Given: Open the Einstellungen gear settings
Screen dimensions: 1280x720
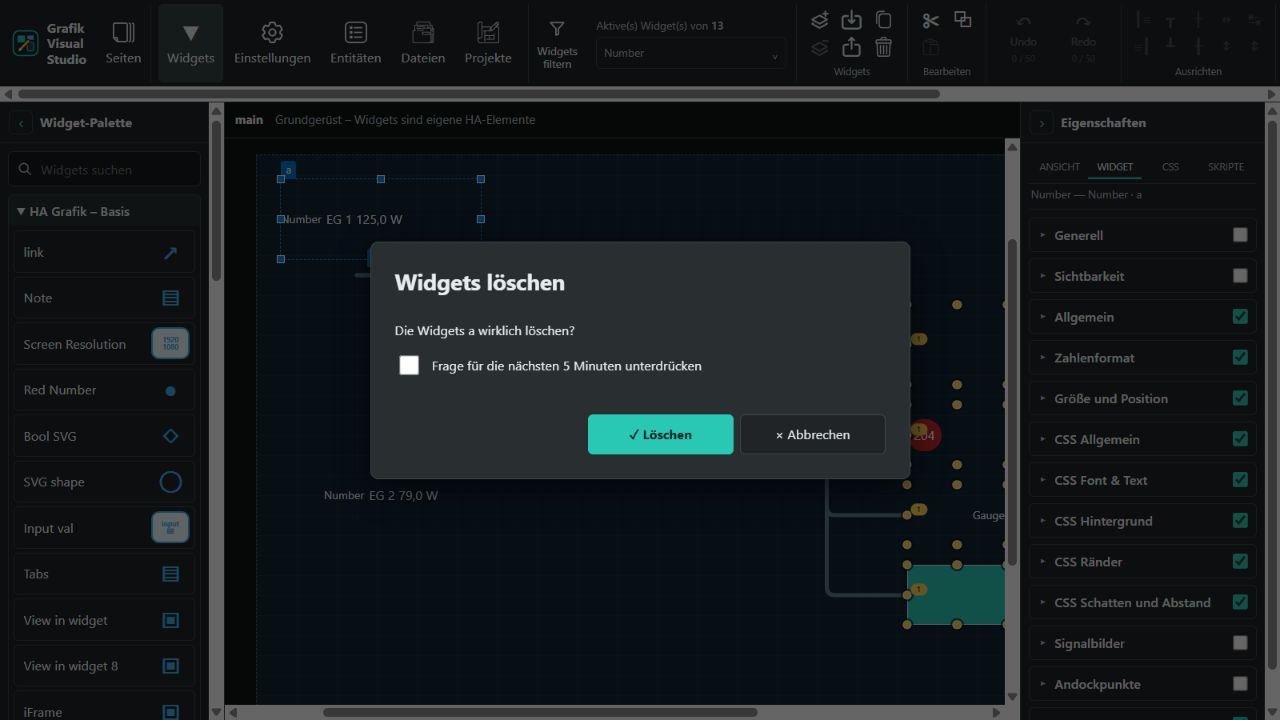Looking at the screenshot, I should pyautogui.click(x=272, y=43).
